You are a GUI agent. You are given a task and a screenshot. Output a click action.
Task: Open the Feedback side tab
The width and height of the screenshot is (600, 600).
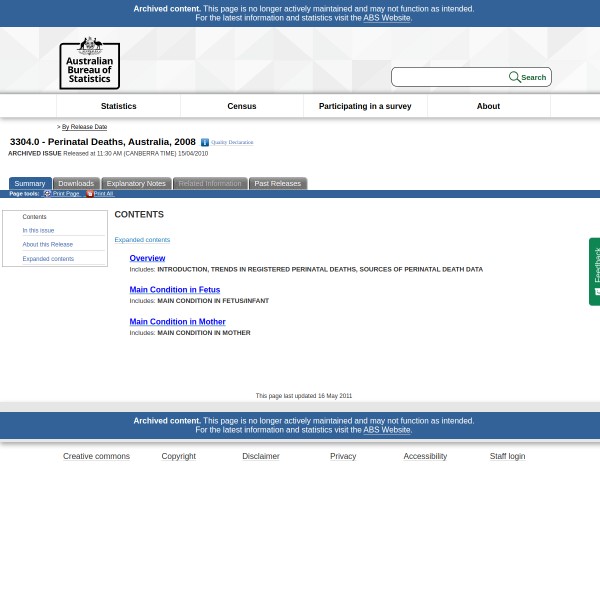[x=595, y=271]
